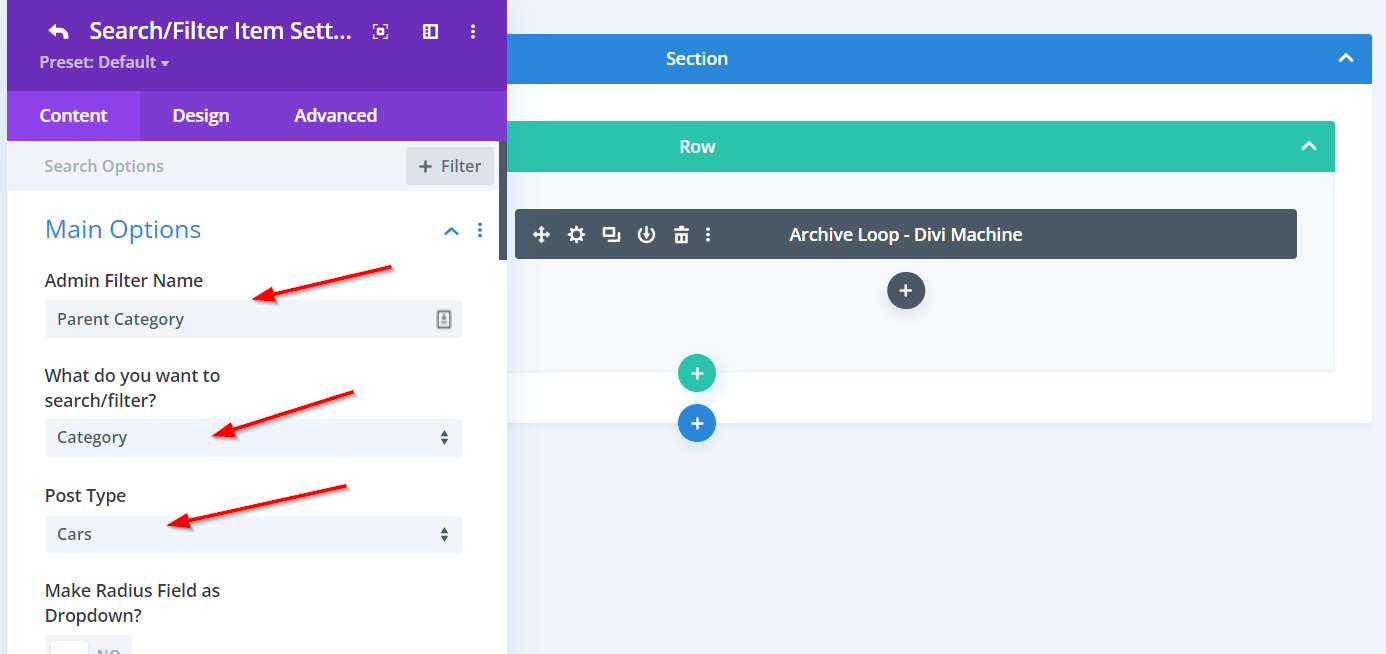Viewport: 1386px width, 654px height.
Task: Switch to the Advanced tab
Action: (x=335, y=116)
